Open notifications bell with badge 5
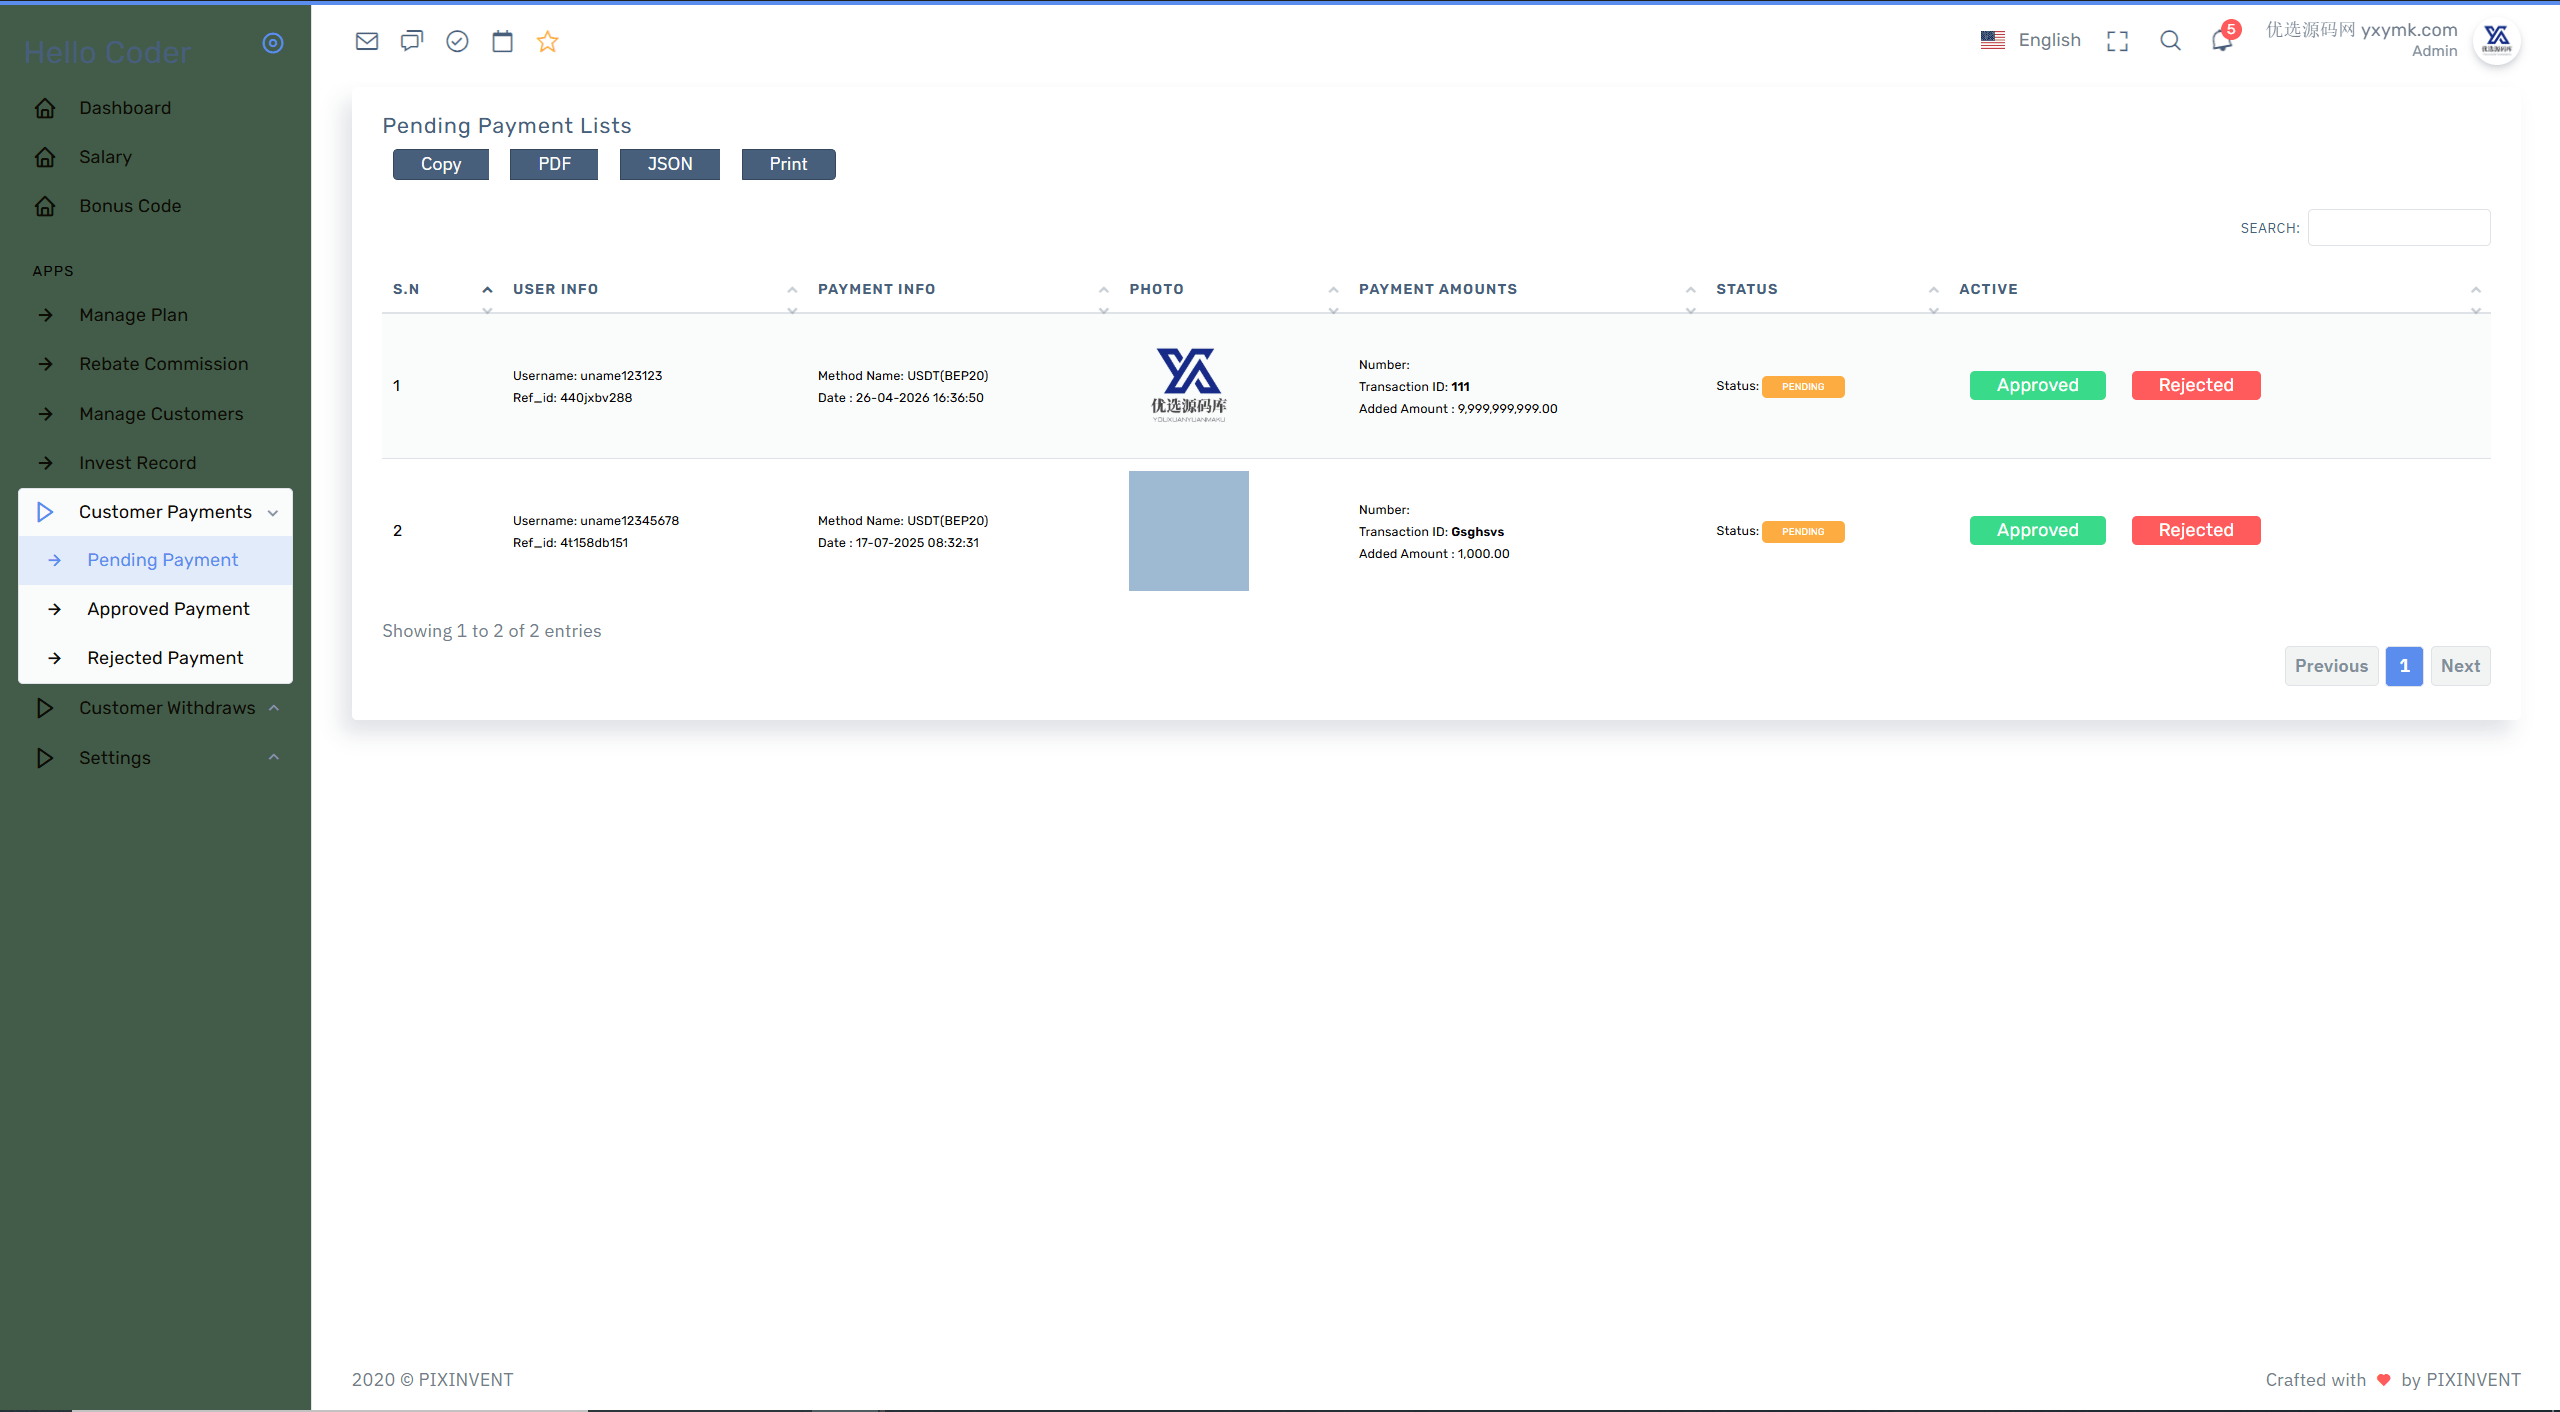The height and width of the screenshot is (1412, 2560). click(x=2222, y=40)
